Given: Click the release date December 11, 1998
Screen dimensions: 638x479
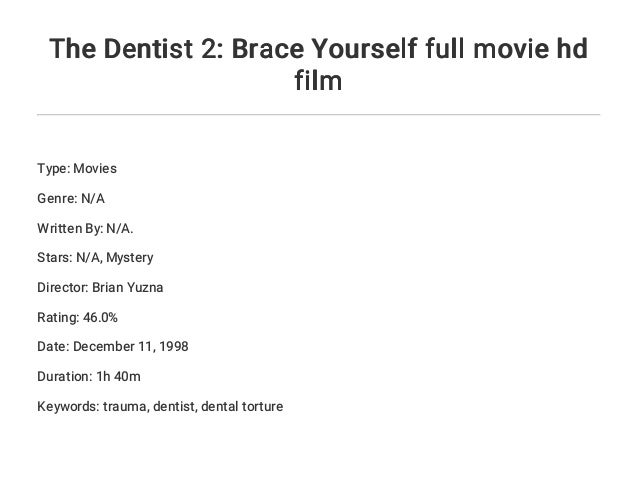Looking at the screenshot, I should [131, 346].
